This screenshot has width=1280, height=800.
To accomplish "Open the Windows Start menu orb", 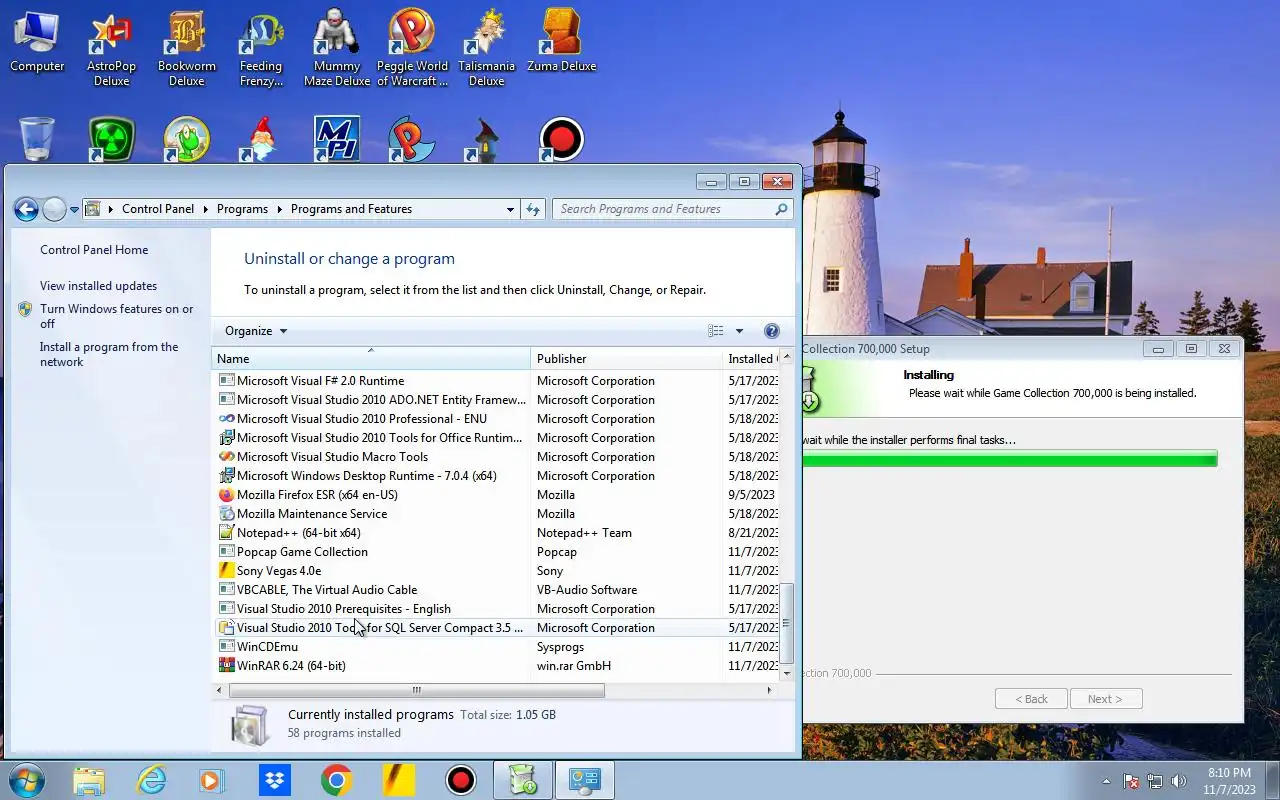I will pyautogui.click(x=27, y=780).
